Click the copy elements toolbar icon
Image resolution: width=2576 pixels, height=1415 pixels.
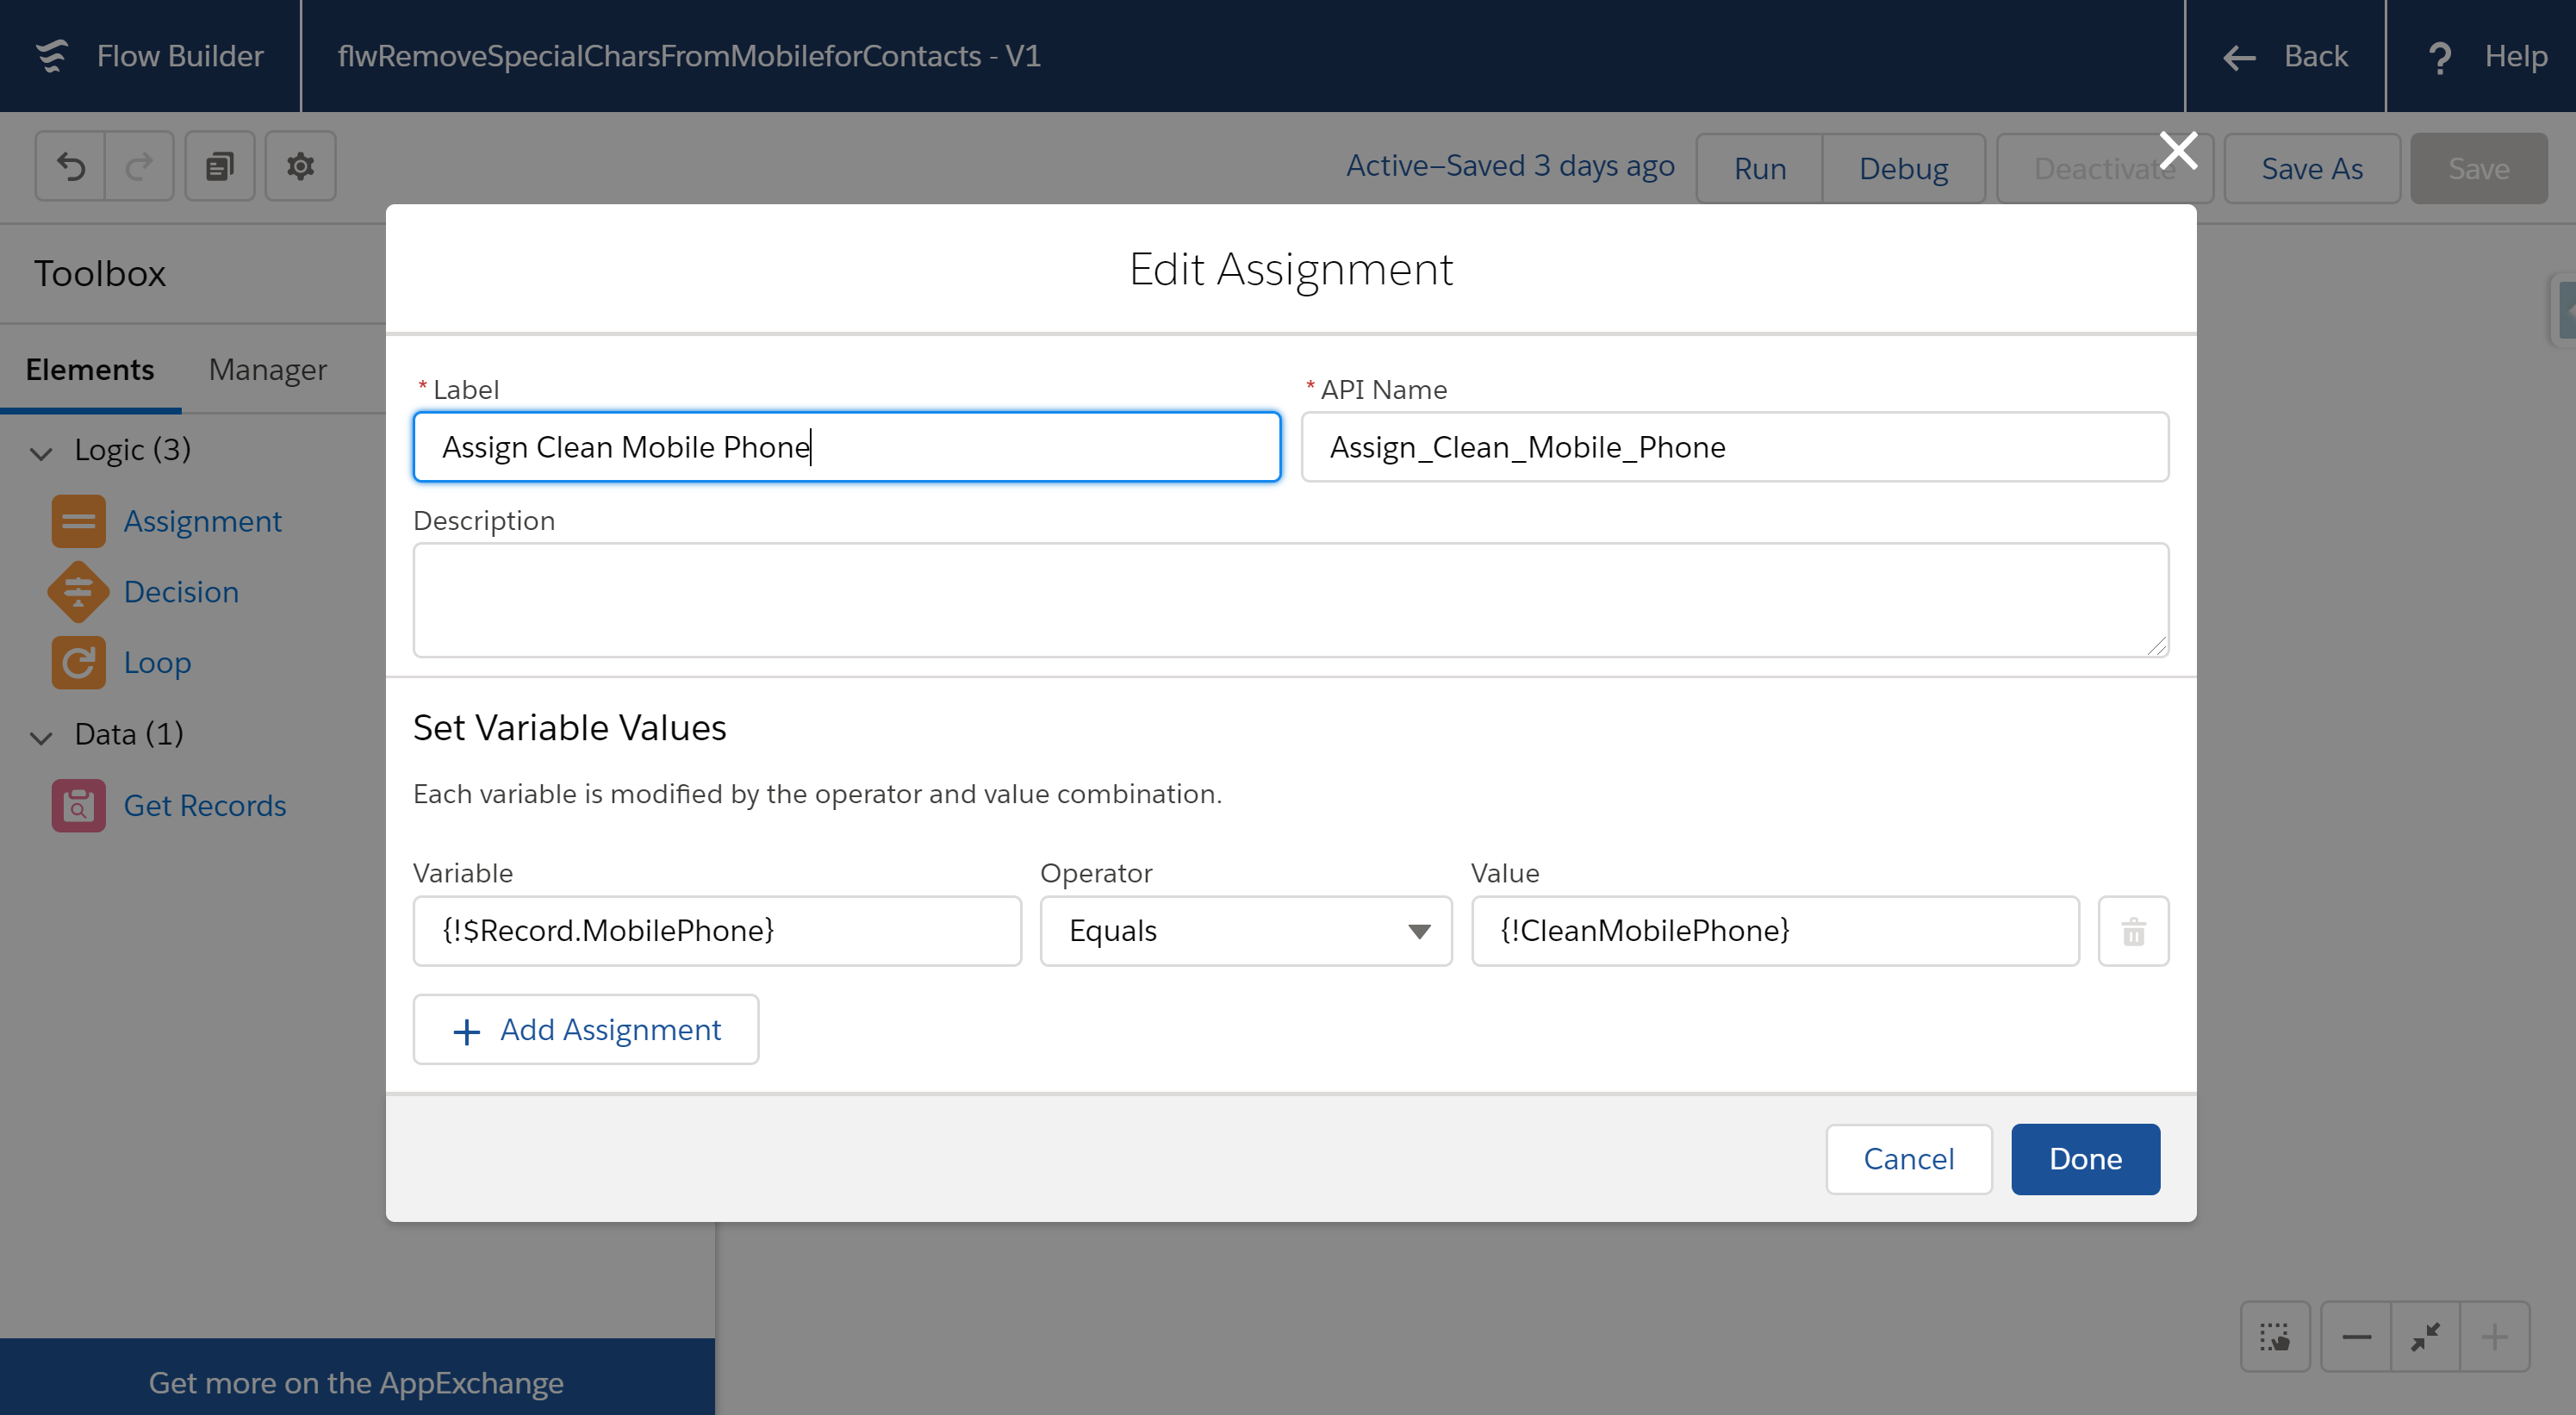point(219,166)
